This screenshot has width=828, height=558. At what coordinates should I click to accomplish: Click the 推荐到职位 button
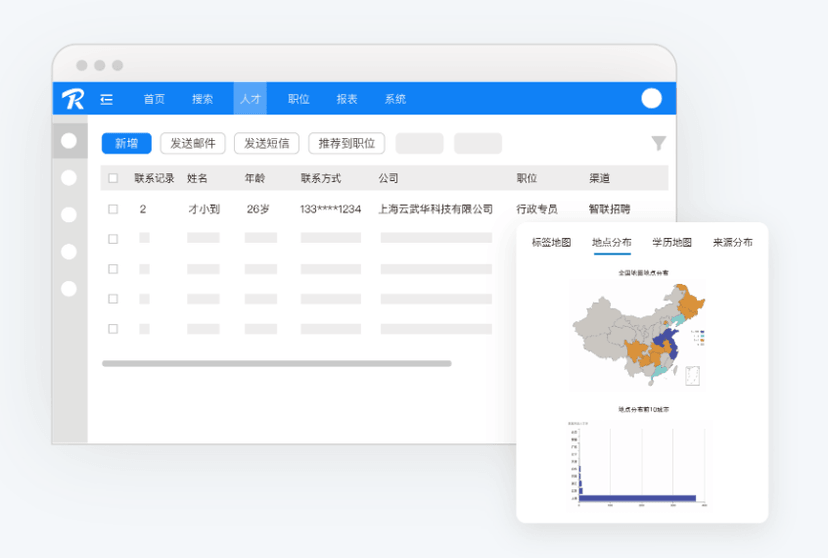coord(346,144)
